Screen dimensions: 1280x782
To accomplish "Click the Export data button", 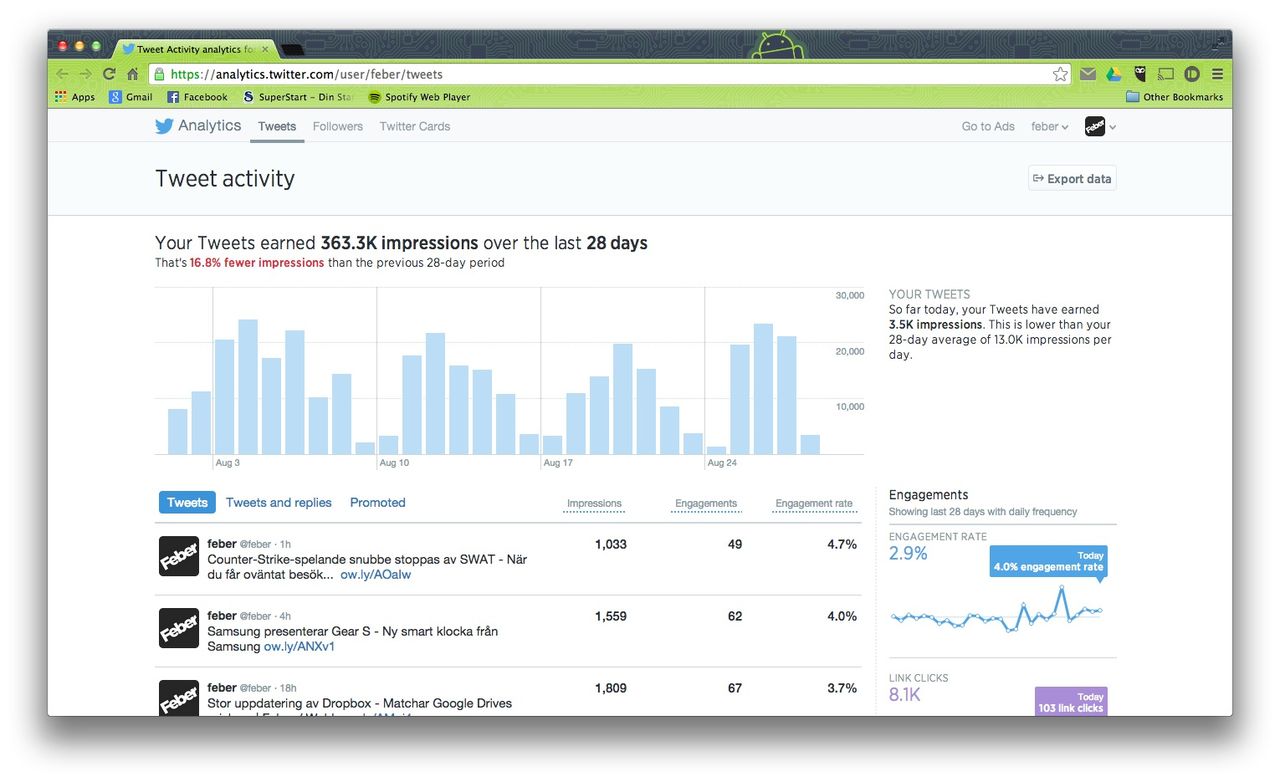I will pos(1072,179).
